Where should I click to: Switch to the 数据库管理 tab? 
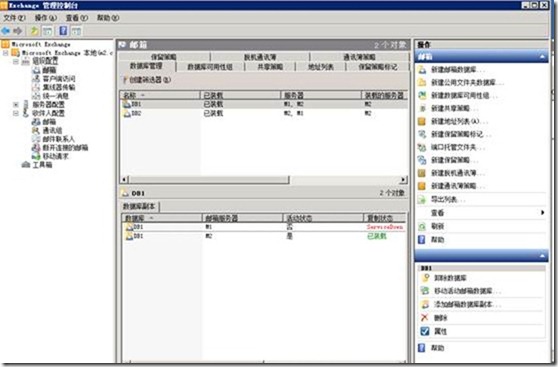click(146, 66)
